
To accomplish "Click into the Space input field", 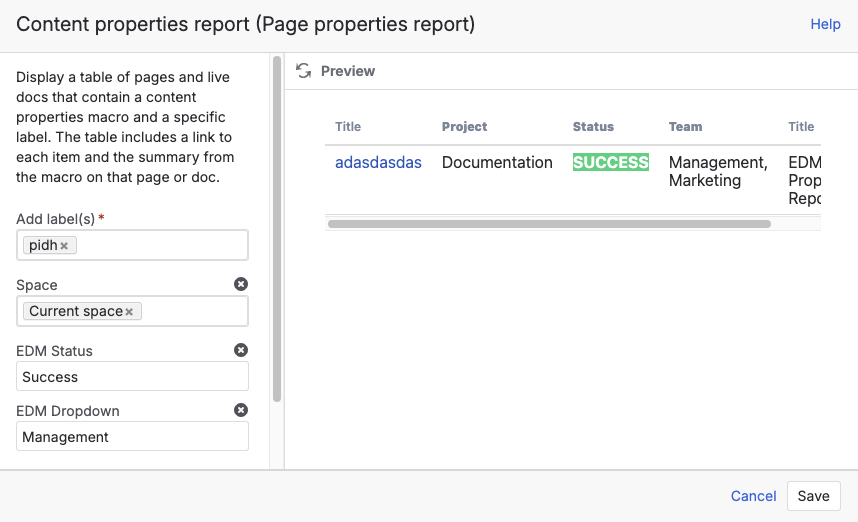I will coord(132,311).
